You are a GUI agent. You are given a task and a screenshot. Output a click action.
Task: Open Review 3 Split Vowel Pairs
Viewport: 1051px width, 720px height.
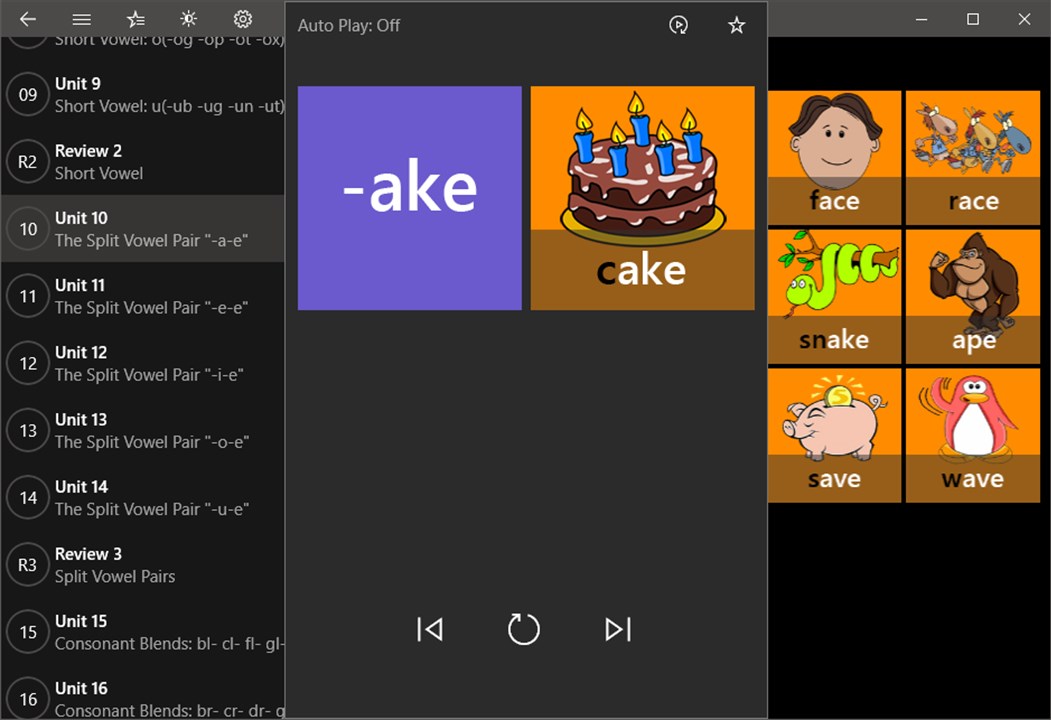click(x=143, y=564)
